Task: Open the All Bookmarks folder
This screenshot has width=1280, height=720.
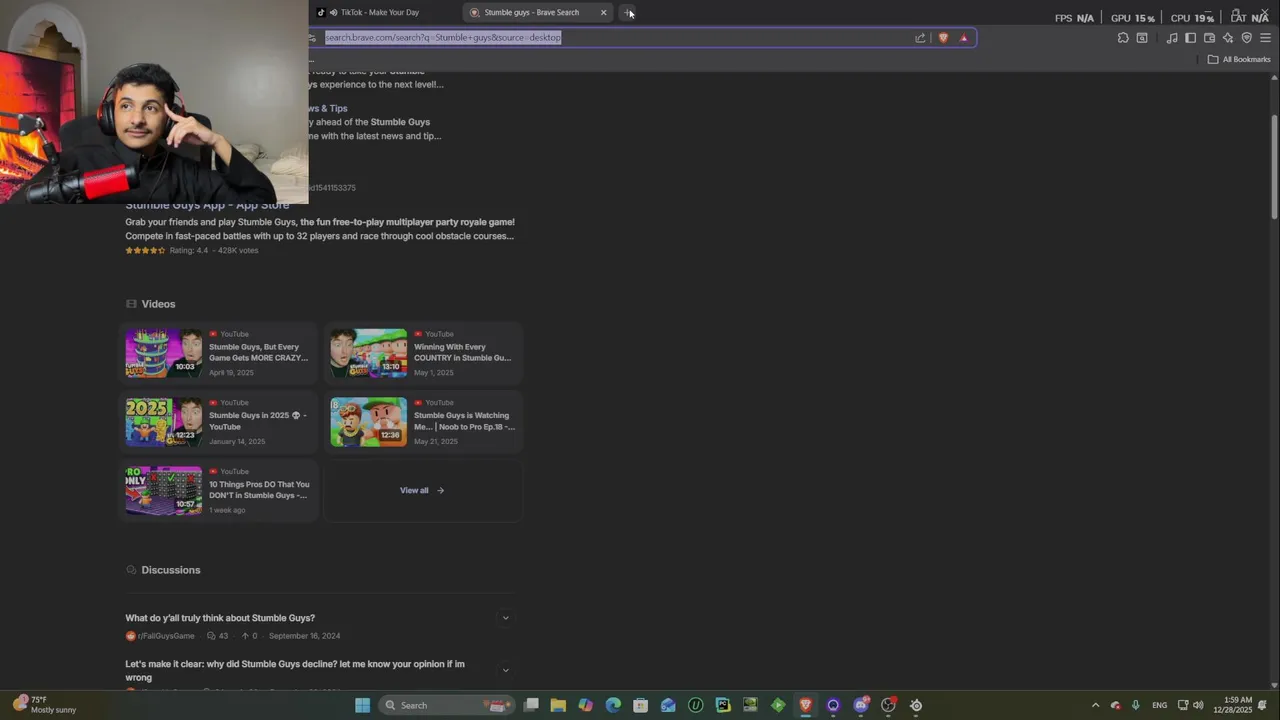Action: pyautogui.click(x=1238, y=59)
